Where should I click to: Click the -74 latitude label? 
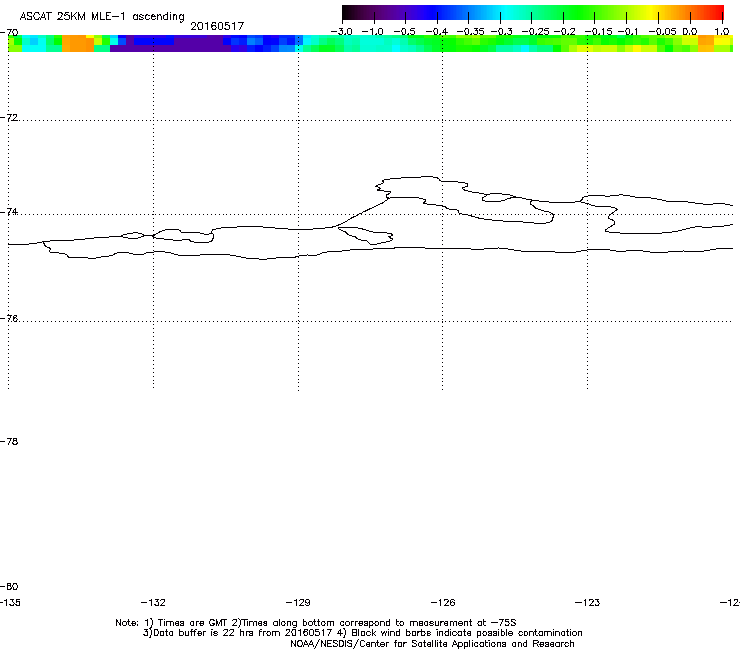point(9,211)
